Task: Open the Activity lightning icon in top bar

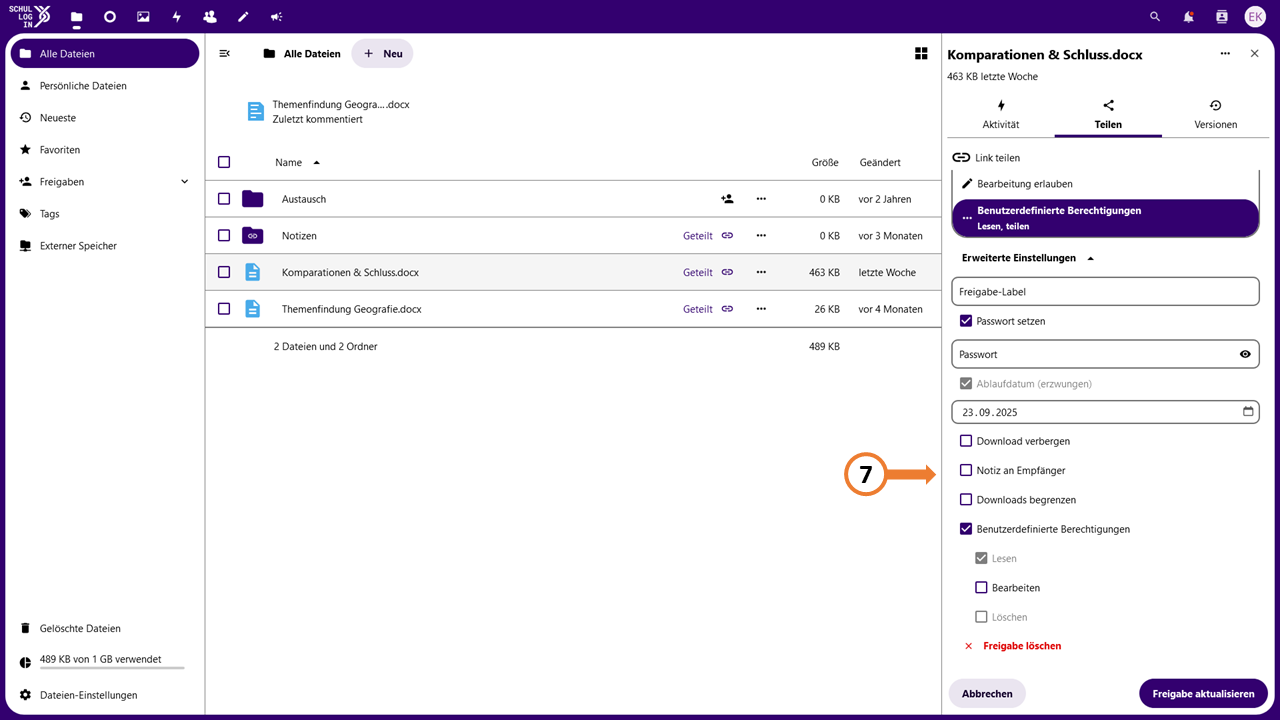Action: pyautogui.click(x=176, y=17)
